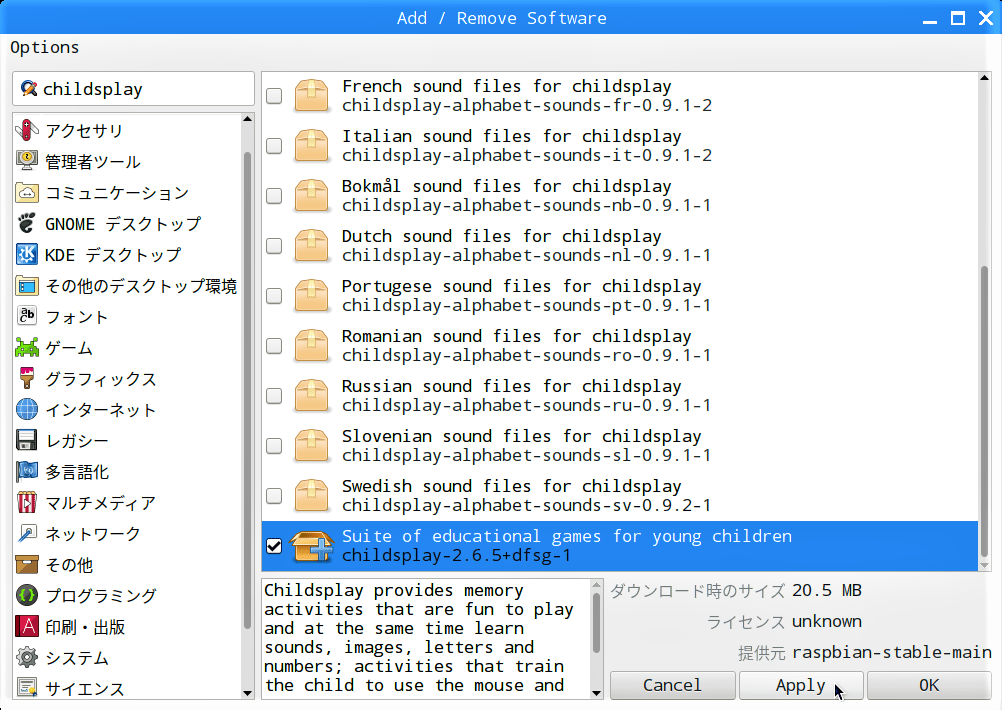Select the ゲーム category label

69,348
